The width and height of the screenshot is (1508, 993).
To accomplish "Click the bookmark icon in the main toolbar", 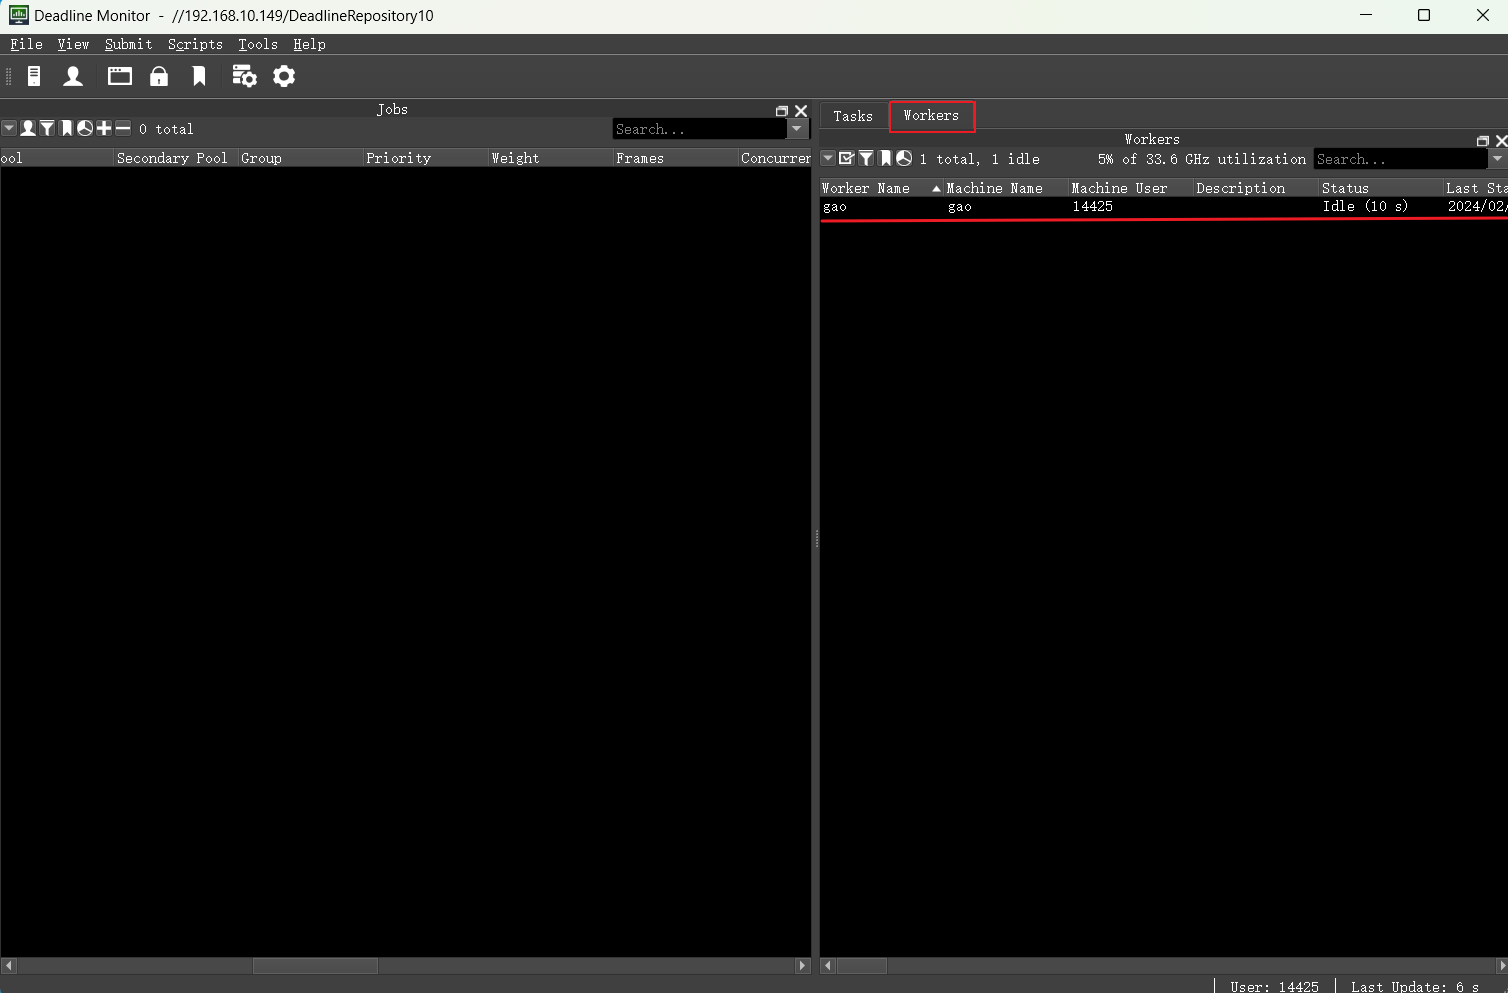I will 199,77.
